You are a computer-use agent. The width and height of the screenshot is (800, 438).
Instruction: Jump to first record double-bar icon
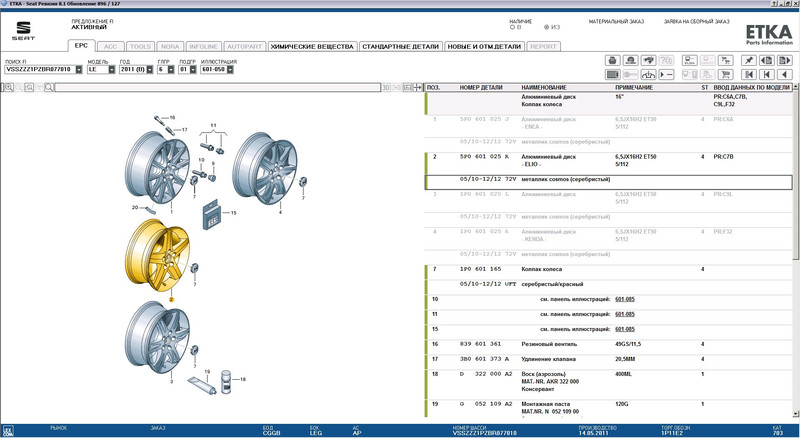click(748, 75)
